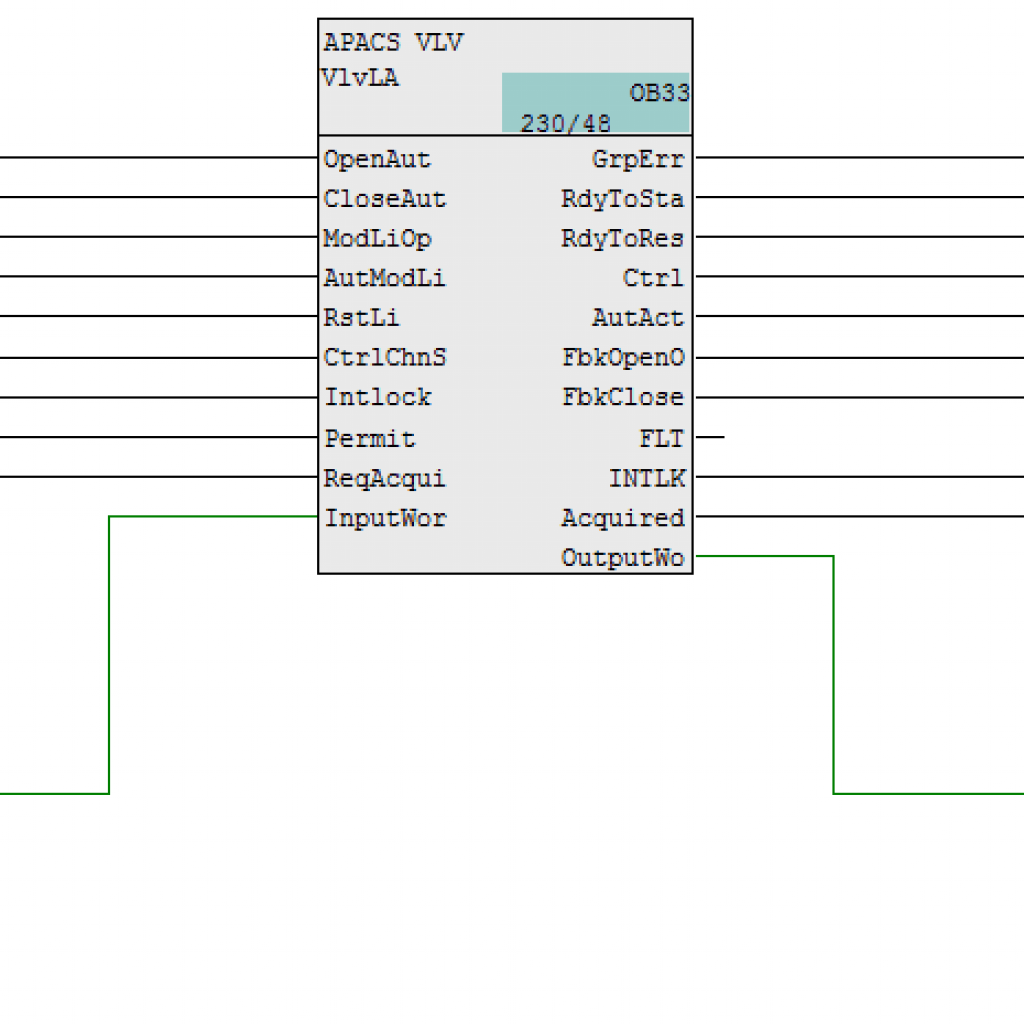Select the APACS VLV block name
This screenshot has width=1024, height=1024.
[x=393, y=42]
